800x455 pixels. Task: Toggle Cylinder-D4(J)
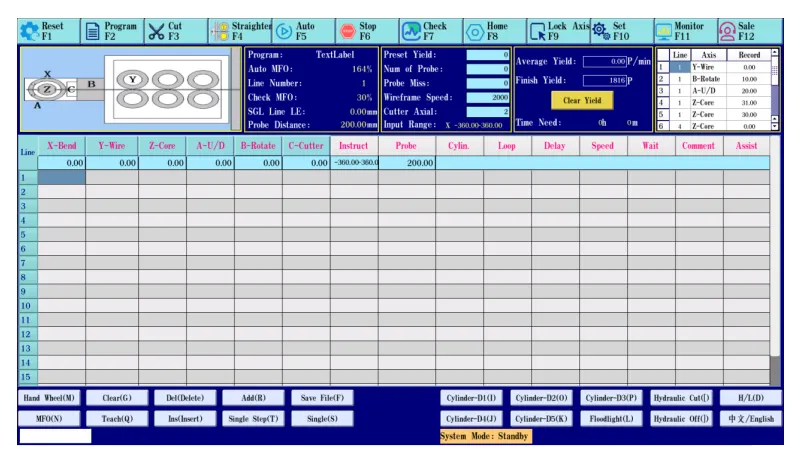[471, 419]
